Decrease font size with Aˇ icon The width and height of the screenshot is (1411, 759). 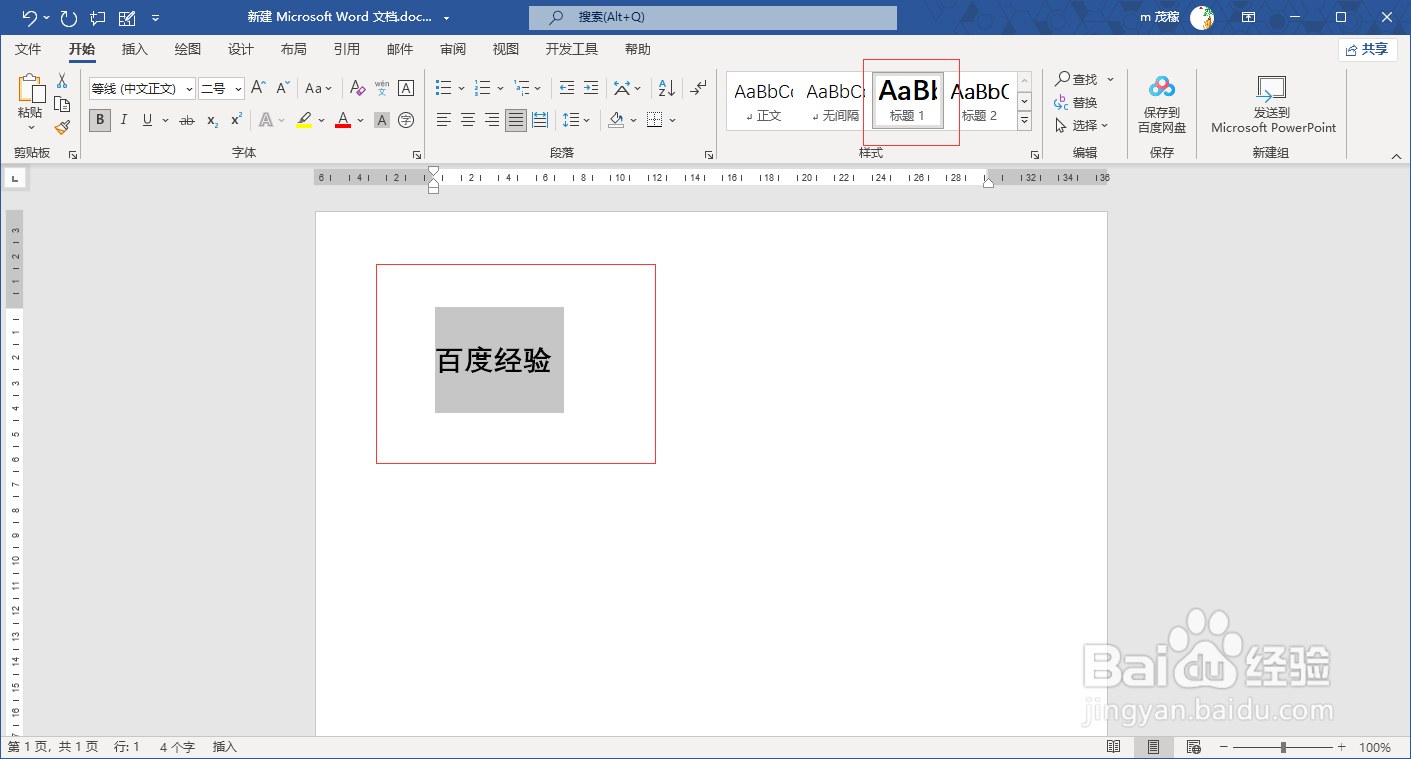[x=283, y=88]
